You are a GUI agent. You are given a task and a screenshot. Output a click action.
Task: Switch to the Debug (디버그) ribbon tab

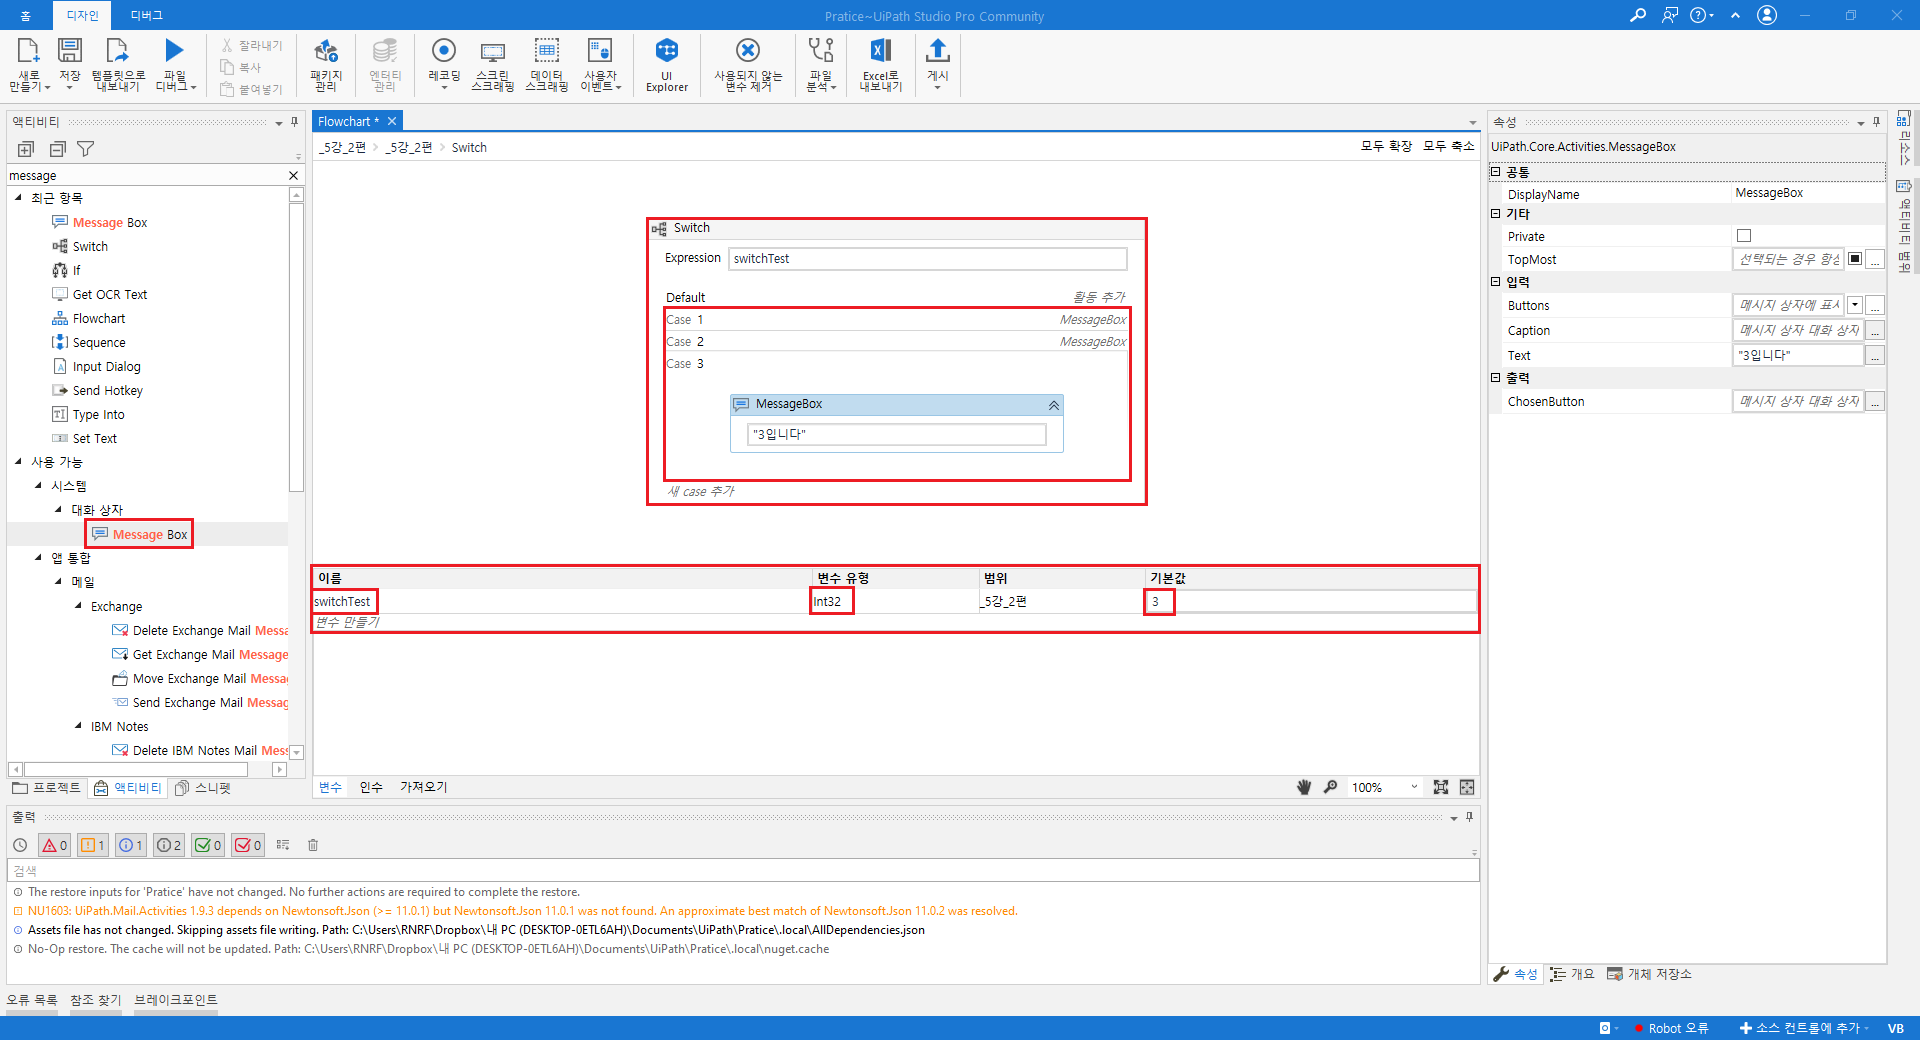click(146, 15)
